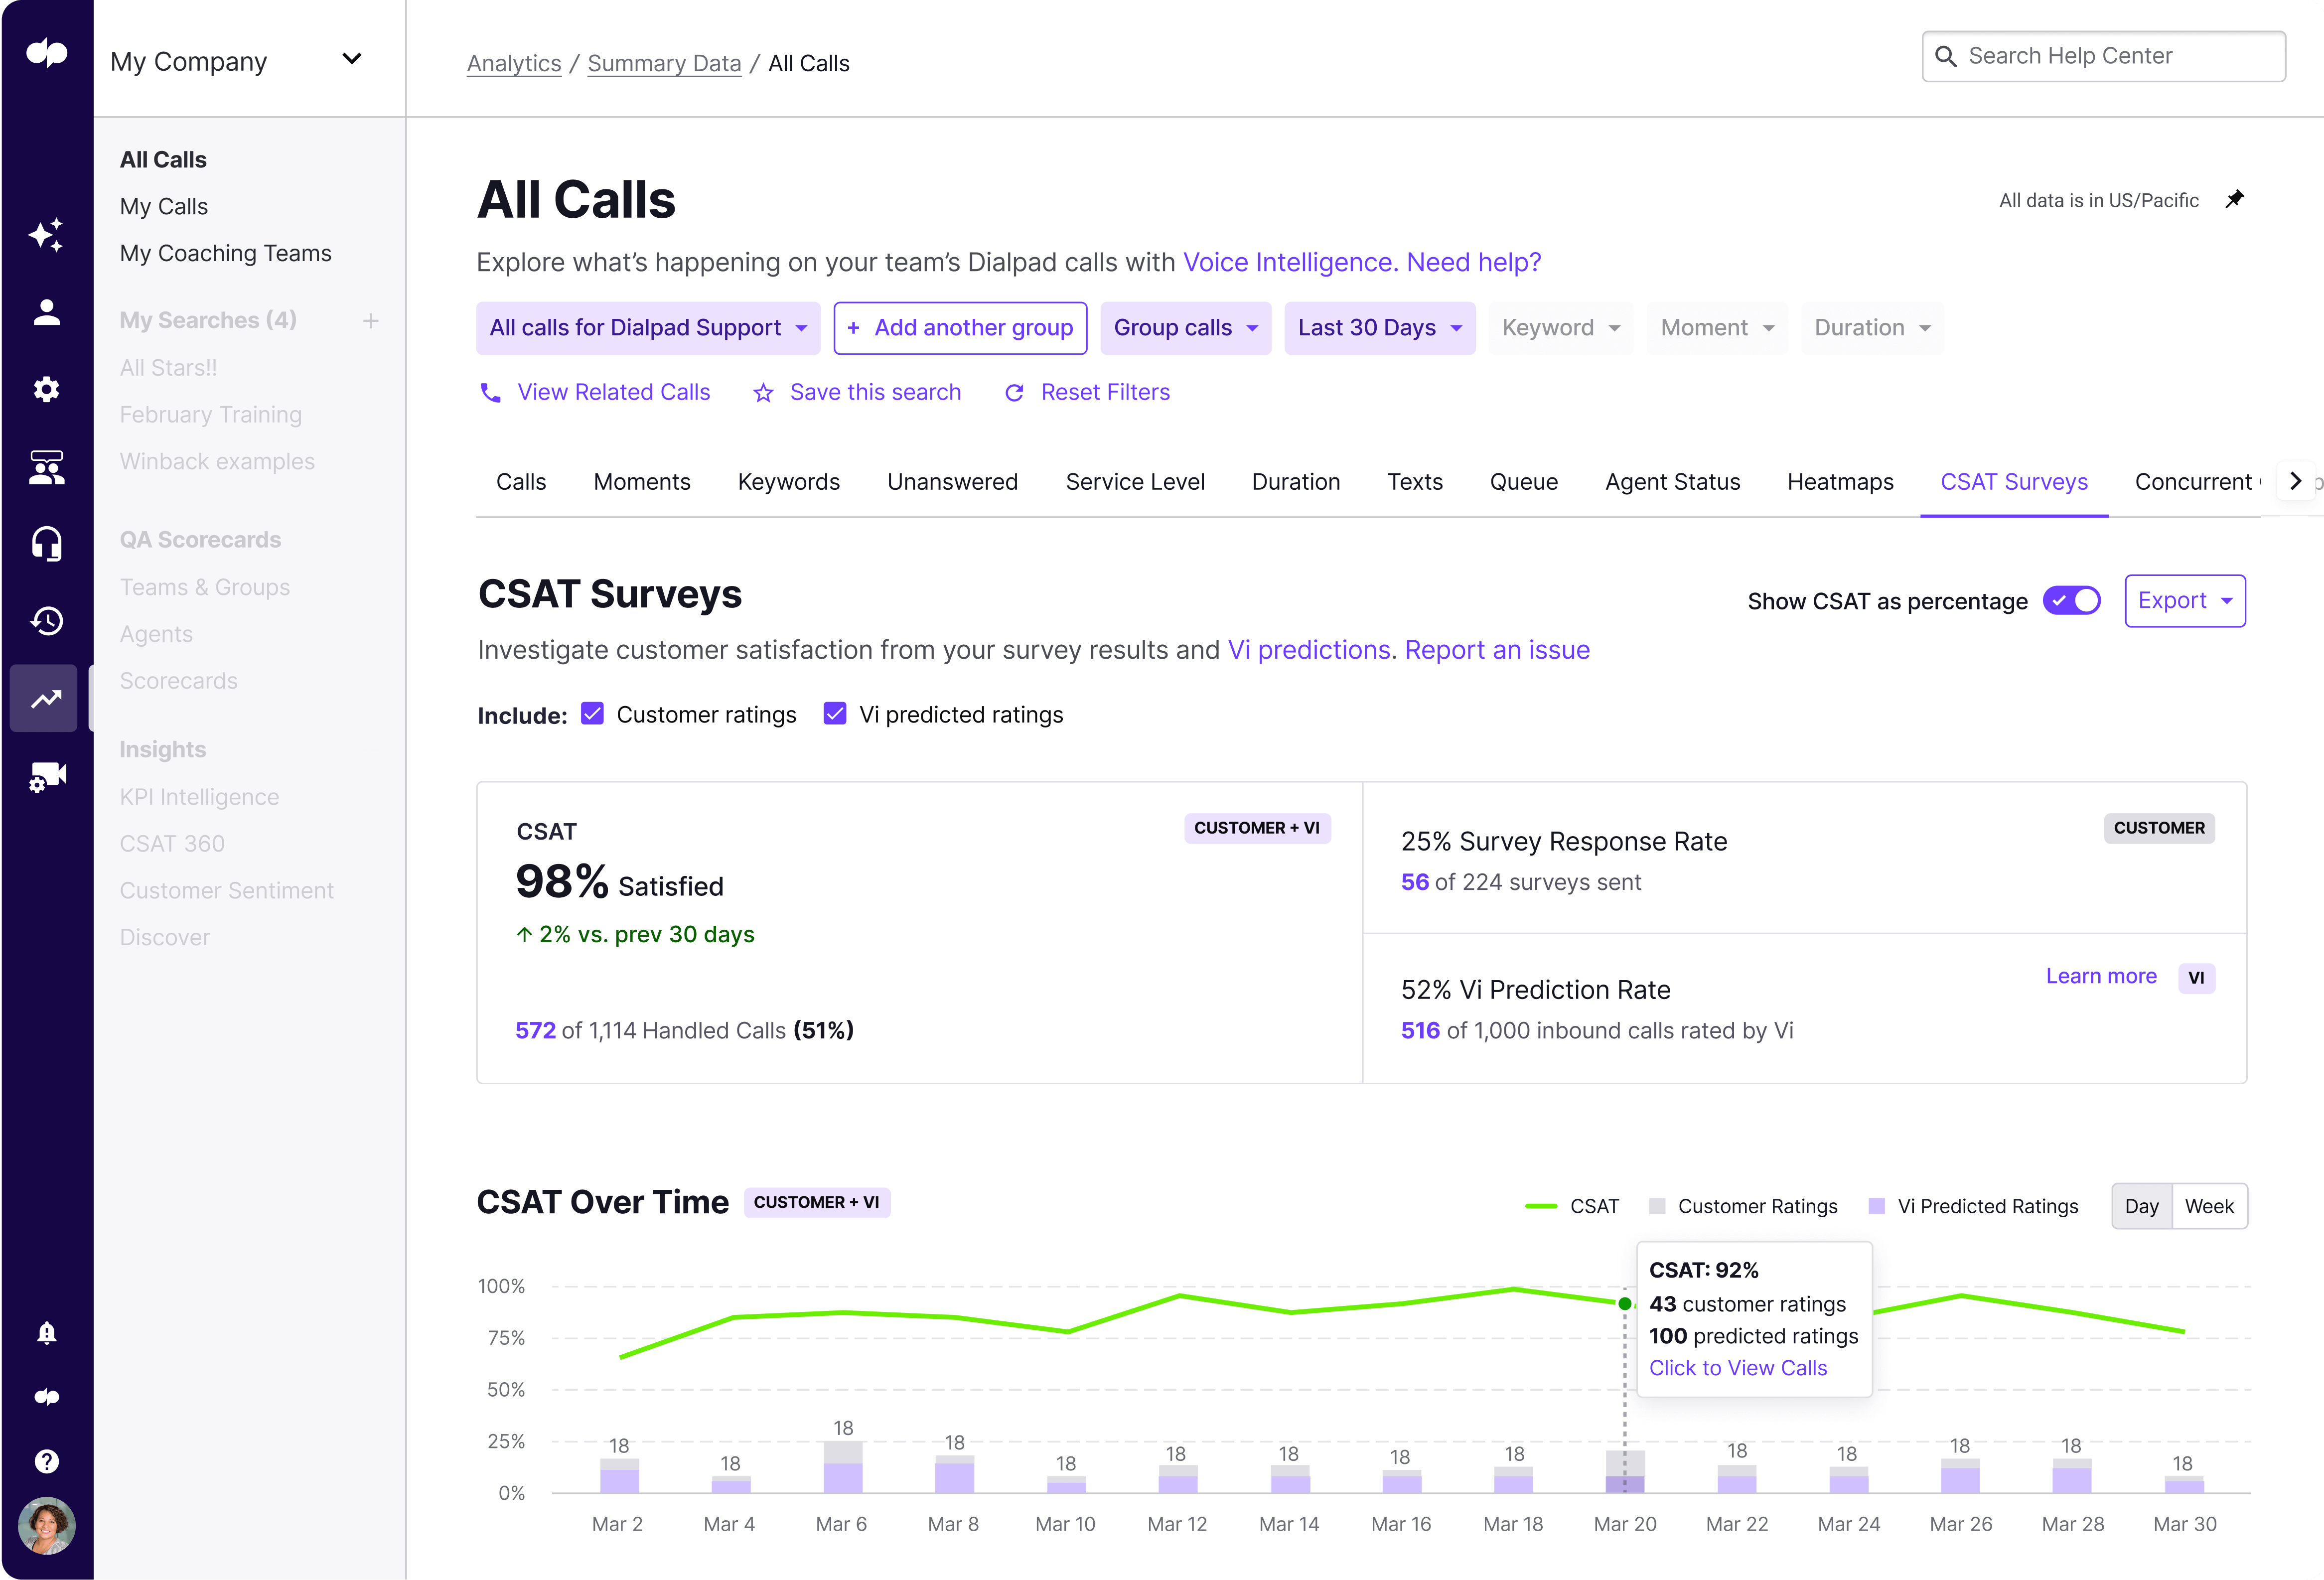Click the Vi Predicted Ratings legend swatch
The image size is (2324, 1580).
click(1876, 1207)
